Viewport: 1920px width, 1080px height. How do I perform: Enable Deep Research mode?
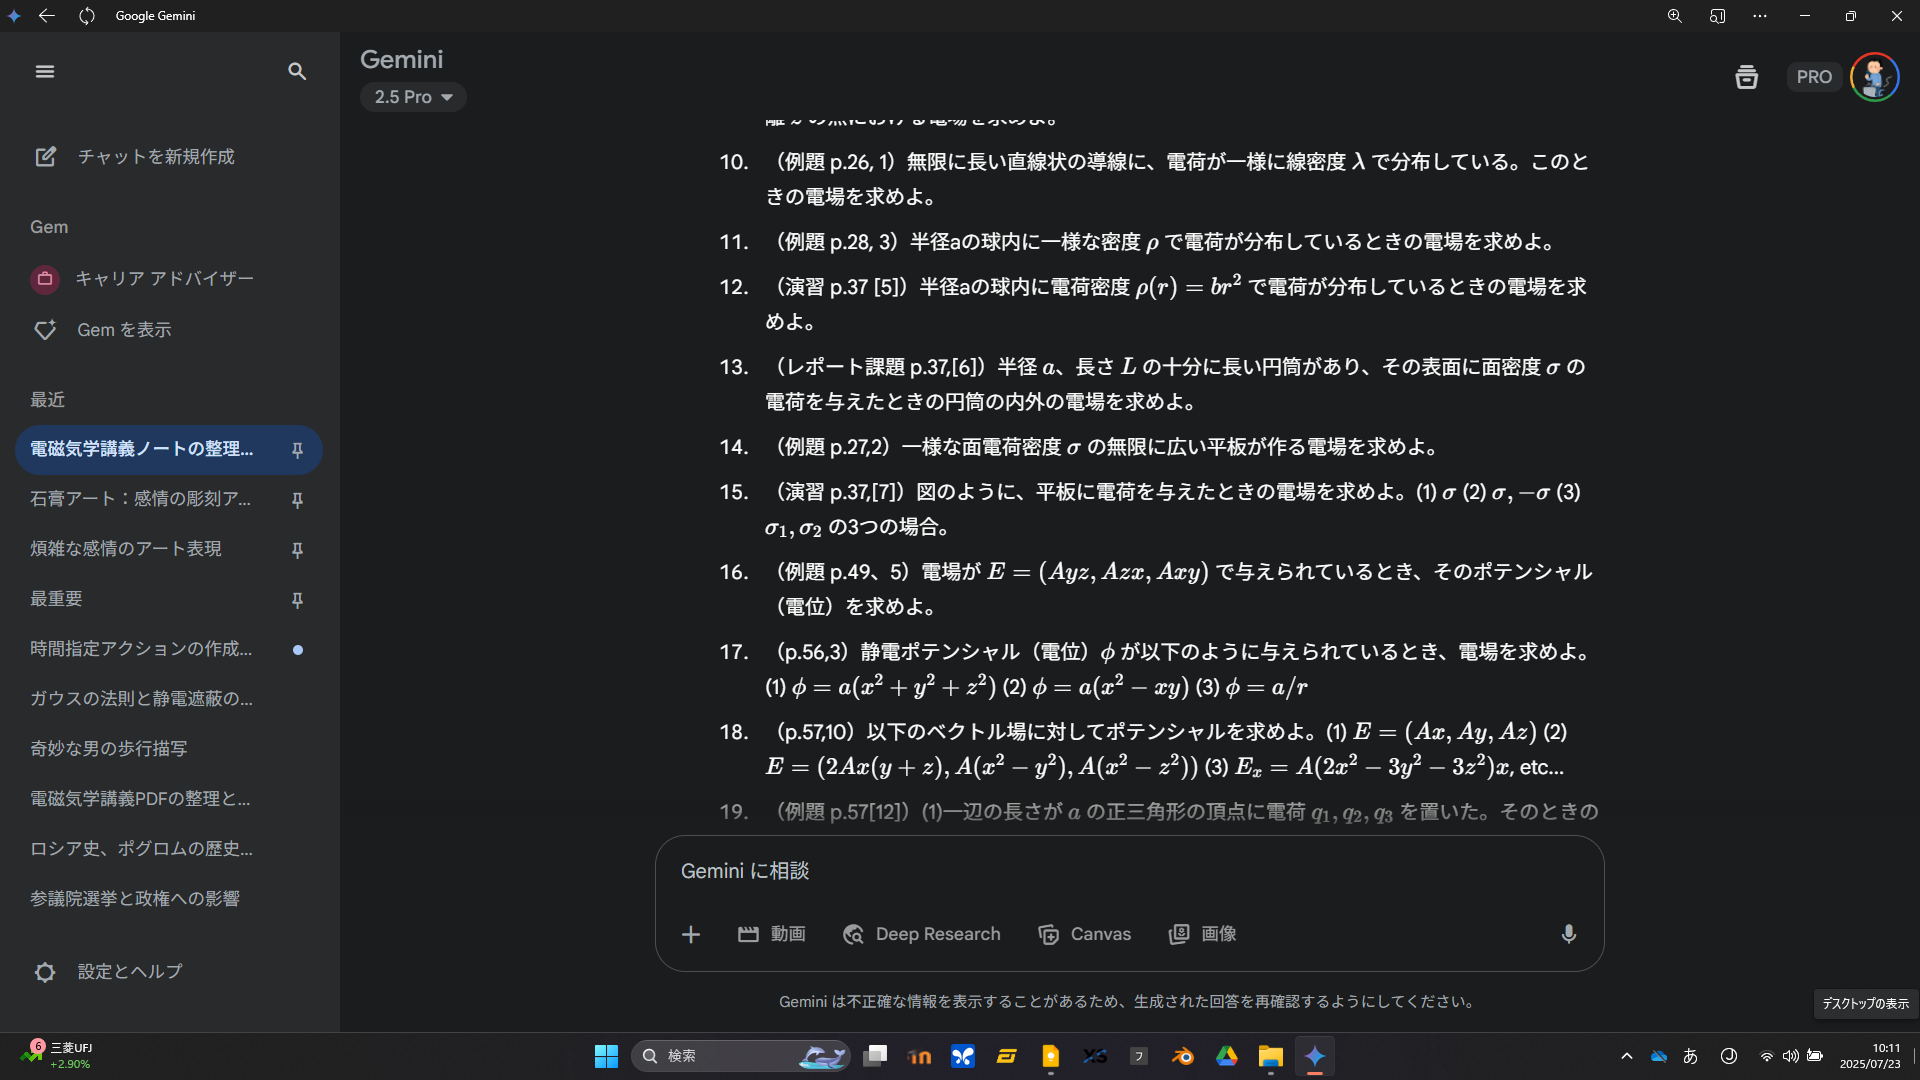tap(922, 934)
